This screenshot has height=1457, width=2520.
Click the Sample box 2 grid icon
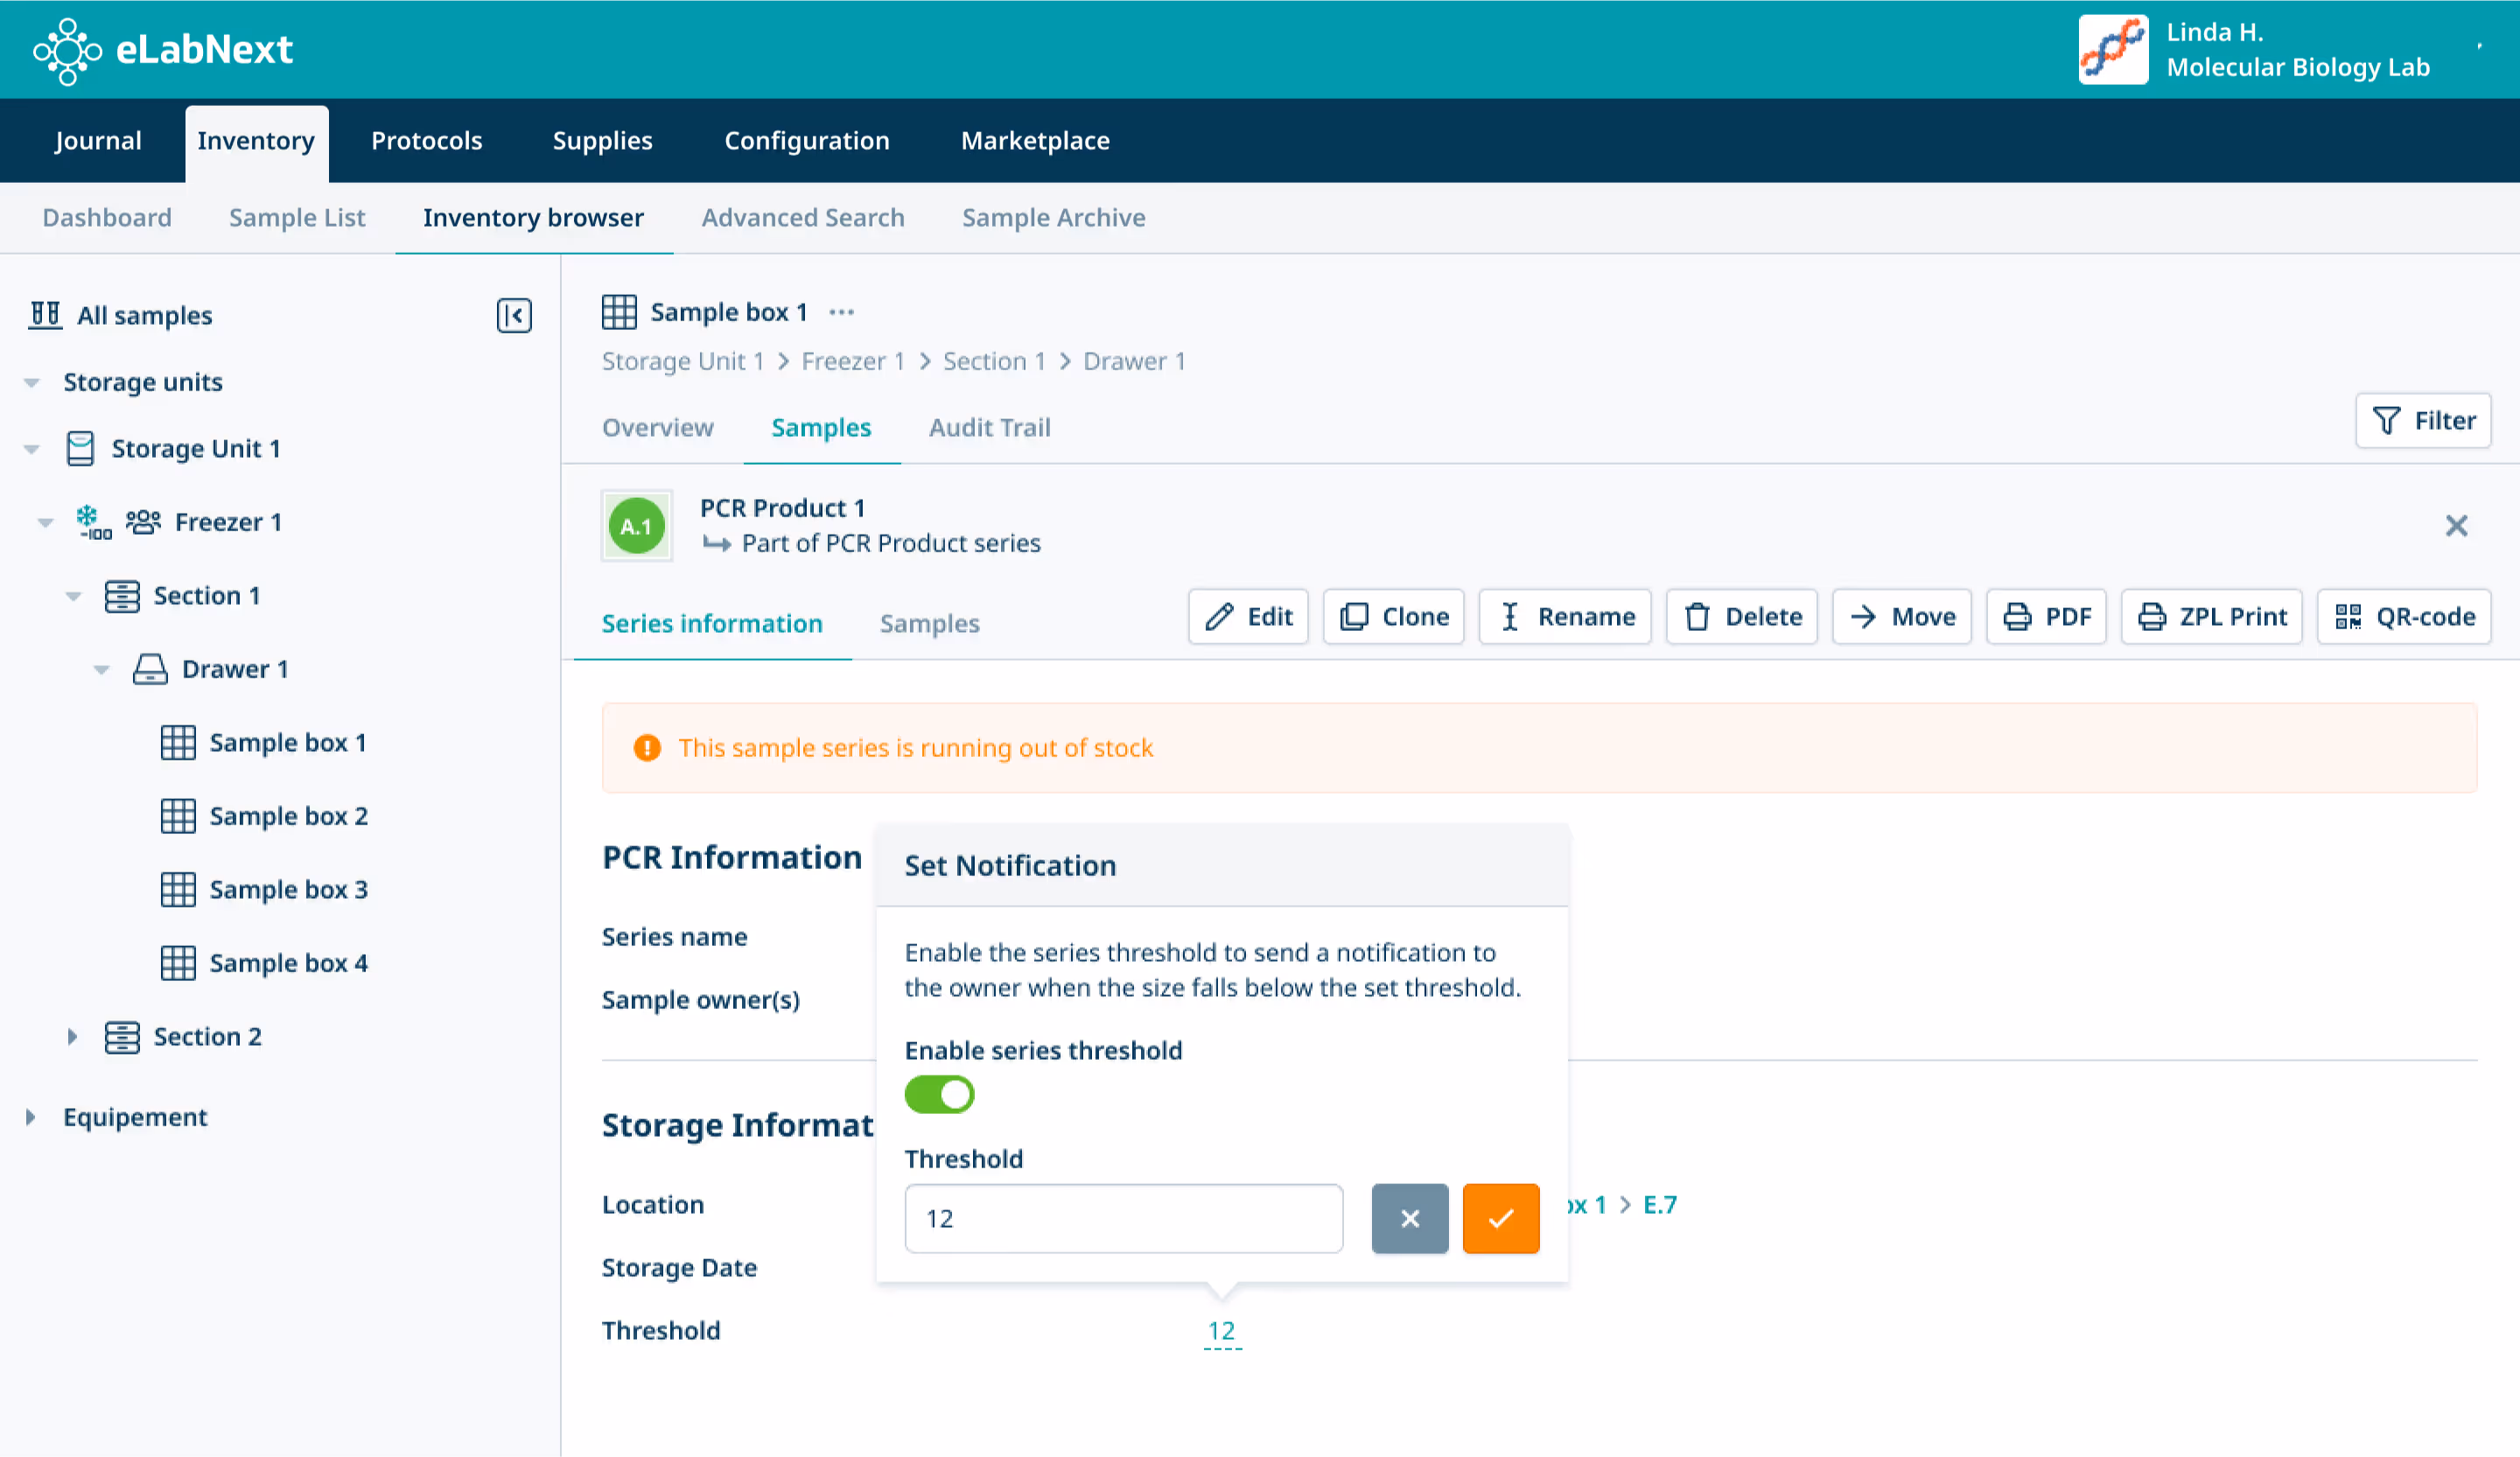(x=178, y=816)
